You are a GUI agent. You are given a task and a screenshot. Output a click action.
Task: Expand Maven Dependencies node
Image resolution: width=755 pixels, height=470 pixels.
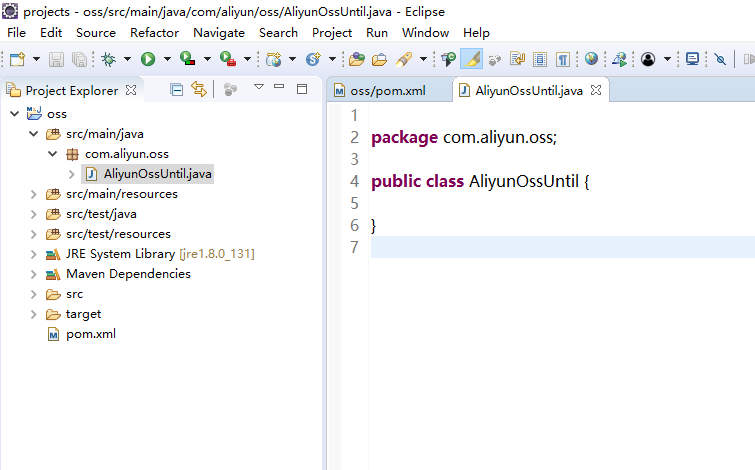34,274
